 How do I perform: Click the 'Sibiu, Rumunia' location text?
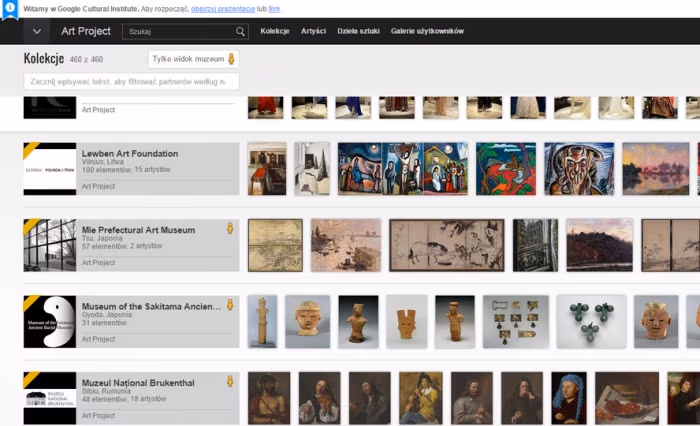106,391
